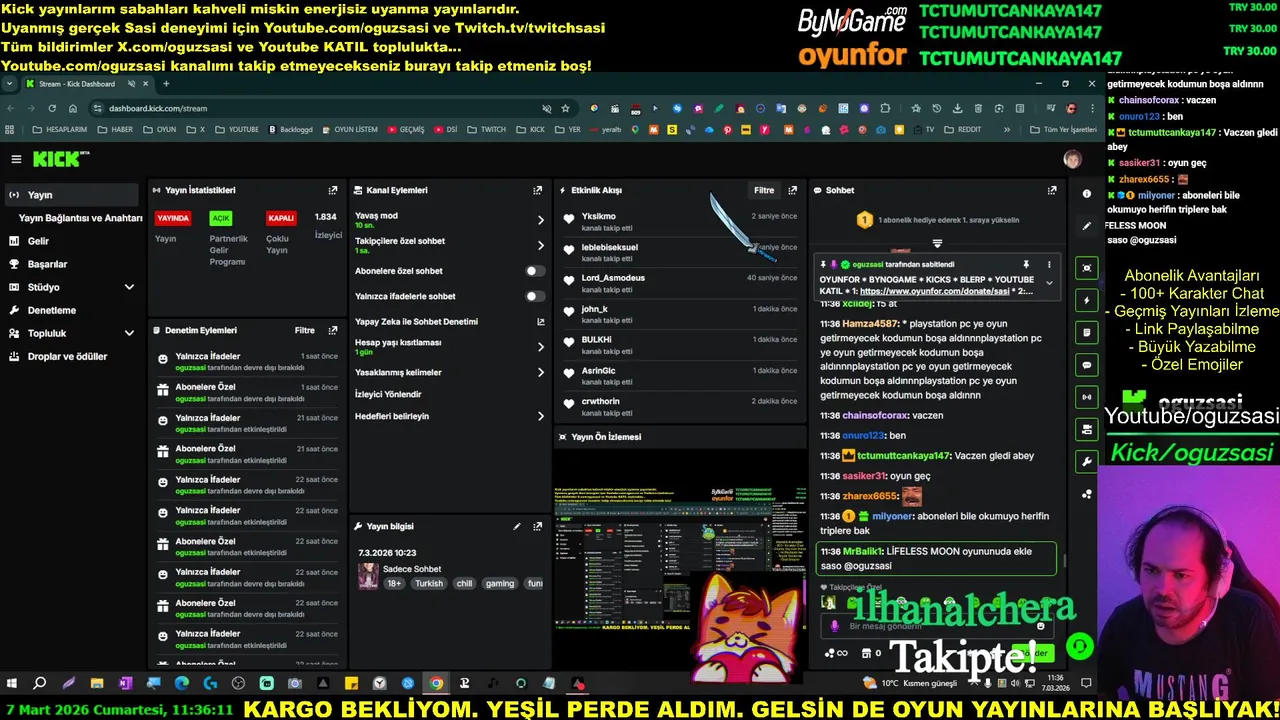Click the Kick logo in the dashboard header

(60, 159)
